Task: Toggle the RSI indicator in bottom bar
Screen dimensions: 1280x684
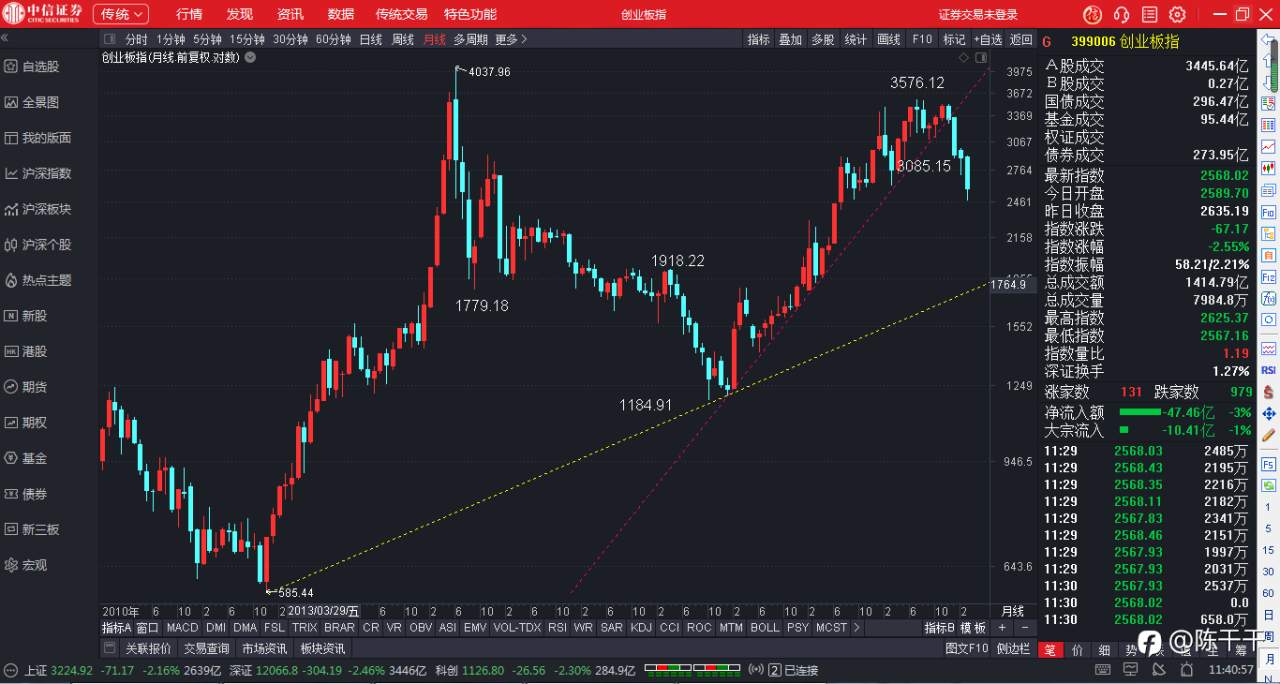Action: (x=557, y=628)
